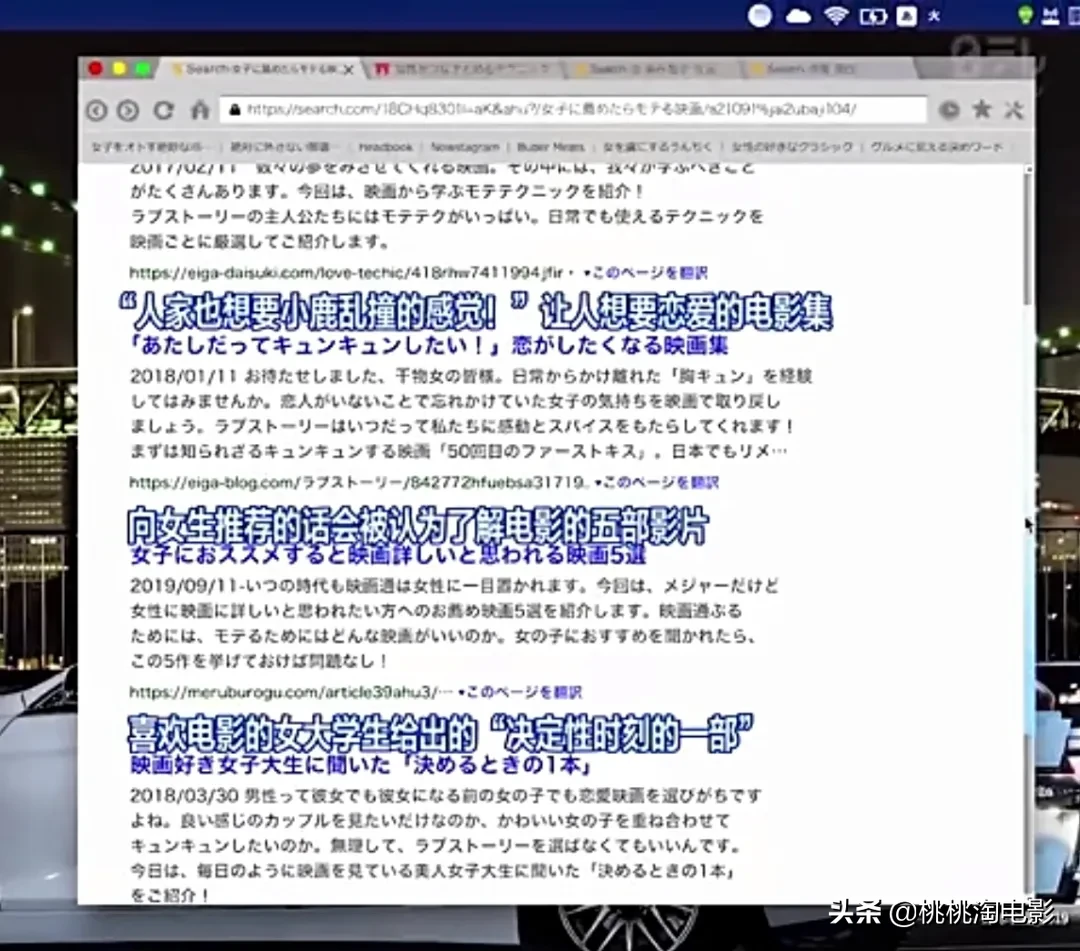Open result '「あたしだってキュンキュンしたい！」恋がしたくなる映画集'
The width and height of the screenshot is (1080, 951).
(x=429, y=346)
